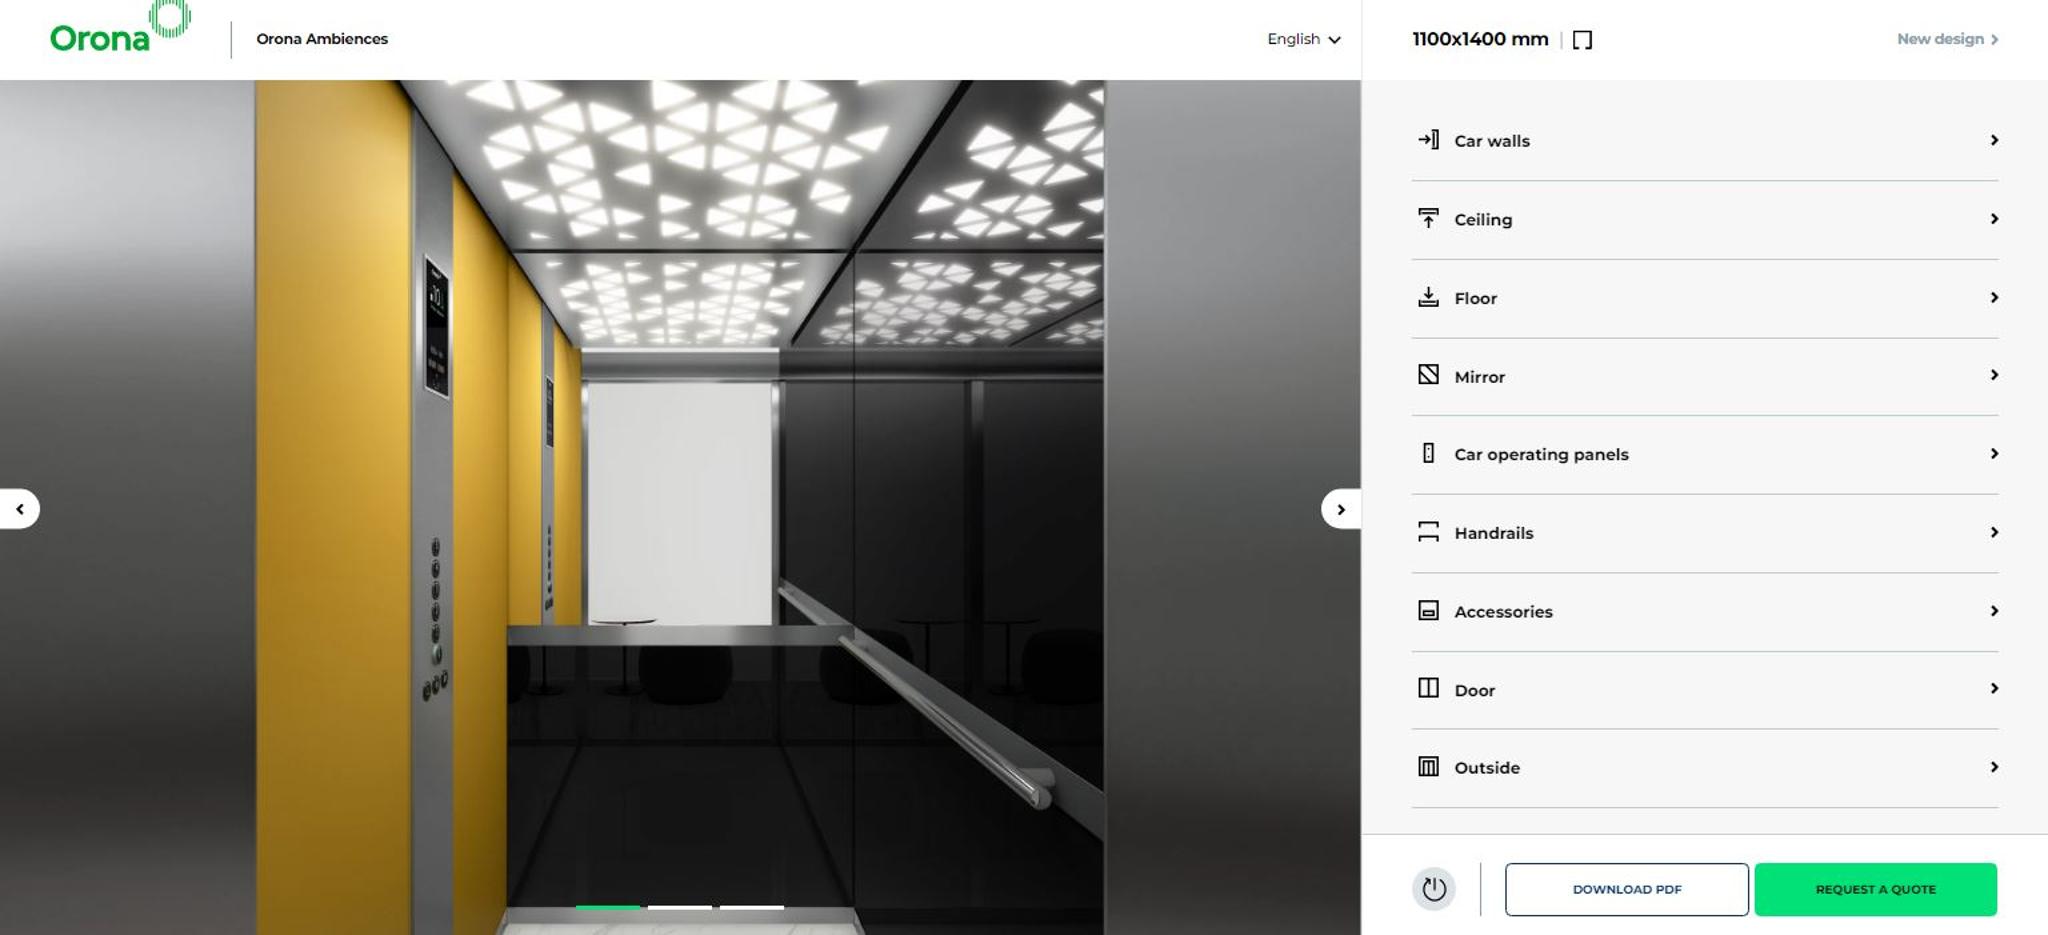Click the Handrails icon
The image size is (2048, 935).
[x=1428, y=532]
